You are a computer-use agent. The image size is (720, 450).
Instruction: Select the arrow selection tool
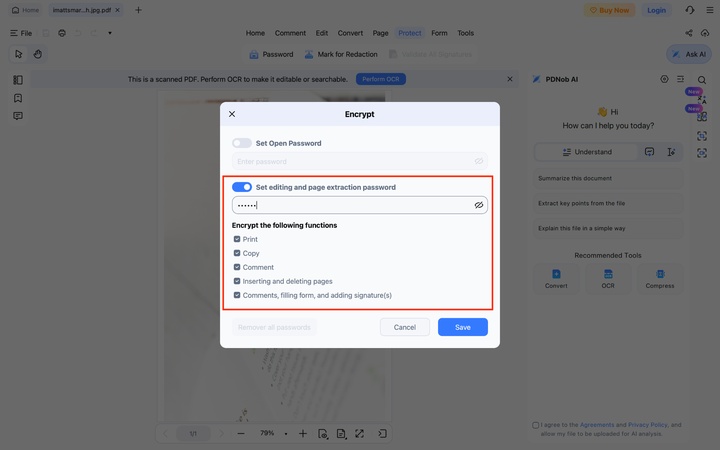pos(18,54)
